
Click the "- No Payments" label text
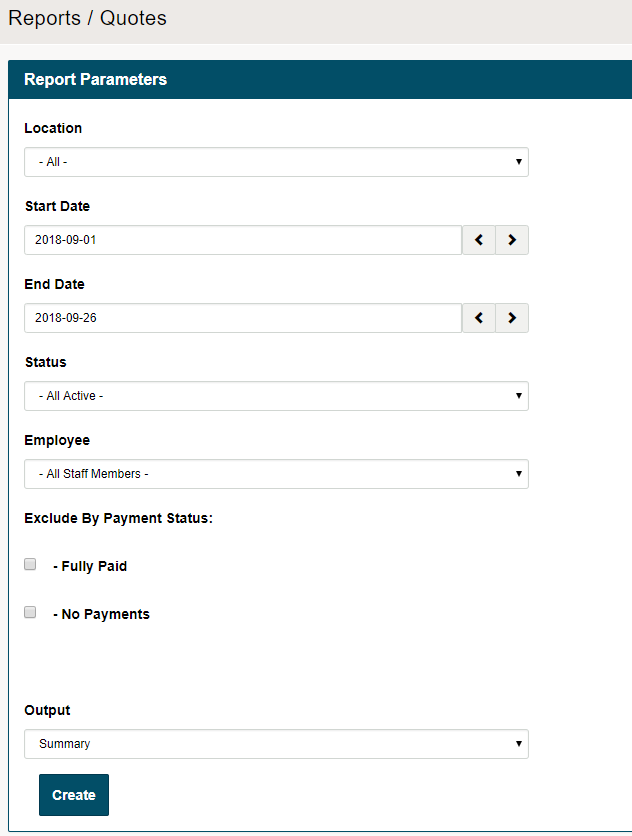(101, 614)
